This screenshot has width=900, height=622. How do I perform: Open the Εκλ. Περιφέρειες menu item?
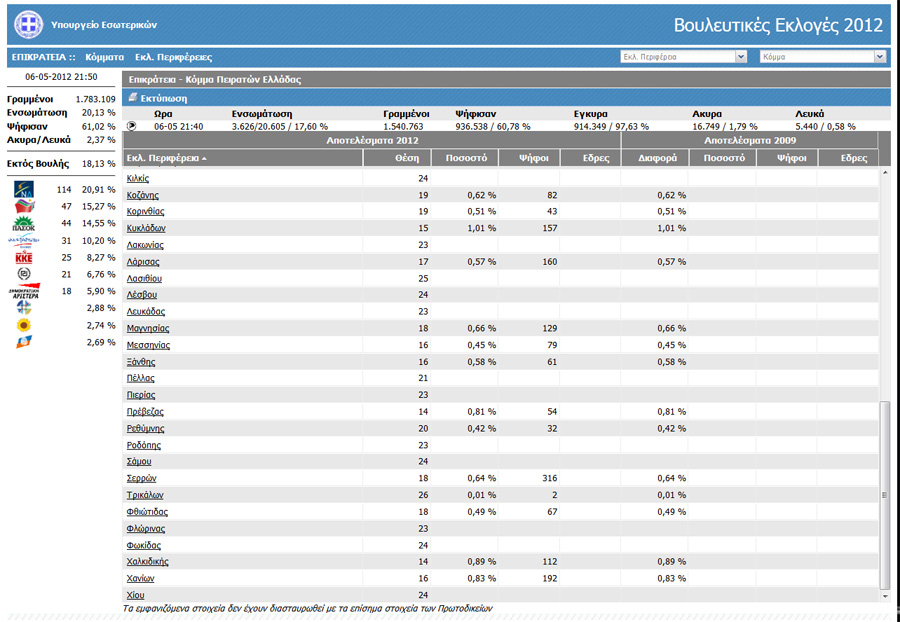(x=173, y=57)
